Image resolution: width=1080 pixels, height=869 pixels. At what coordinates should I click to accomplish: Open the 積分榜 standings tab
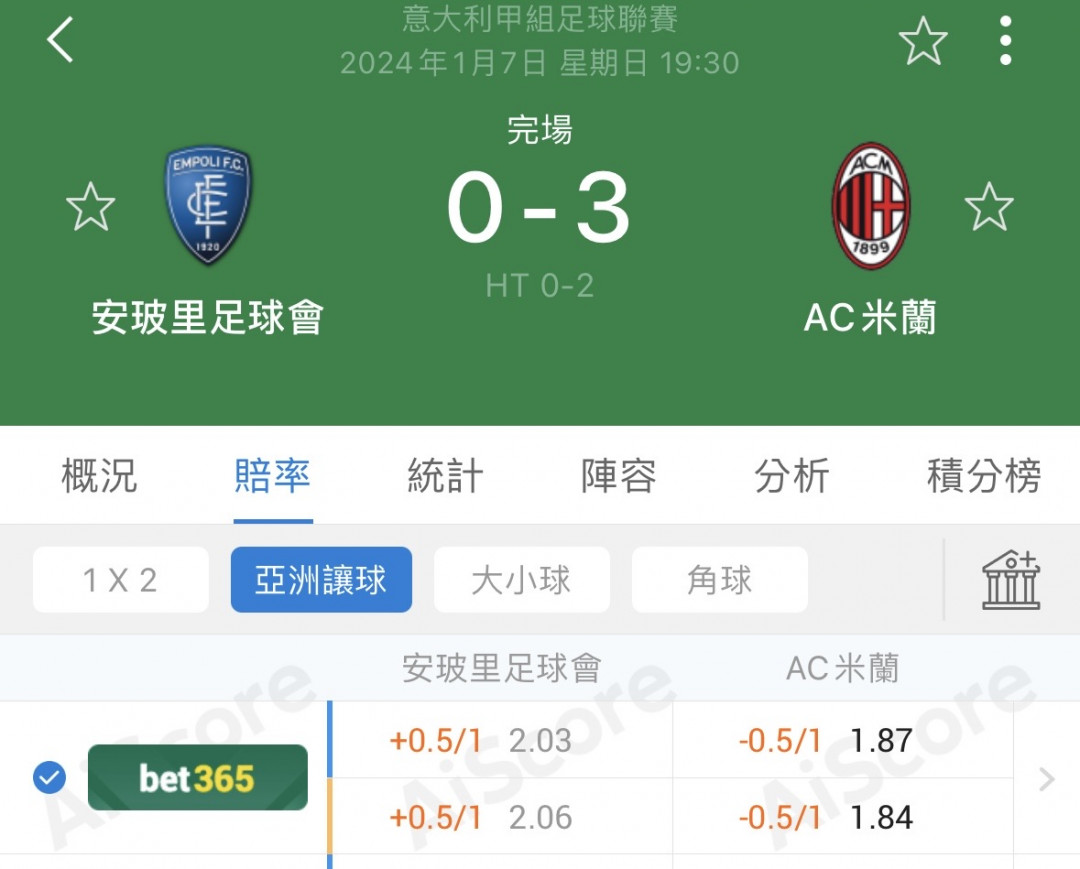(984, 476)
